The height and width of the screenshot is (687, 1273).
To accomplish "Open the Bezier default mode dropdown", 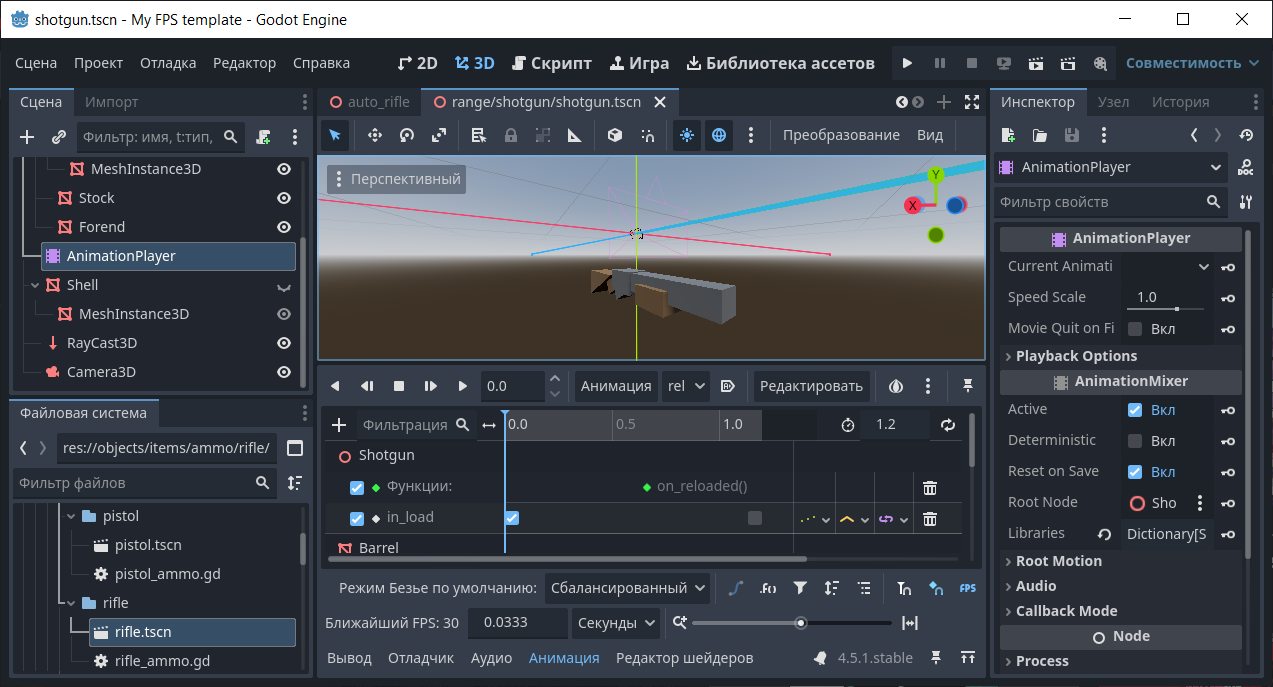I will (x=628, y=588).
